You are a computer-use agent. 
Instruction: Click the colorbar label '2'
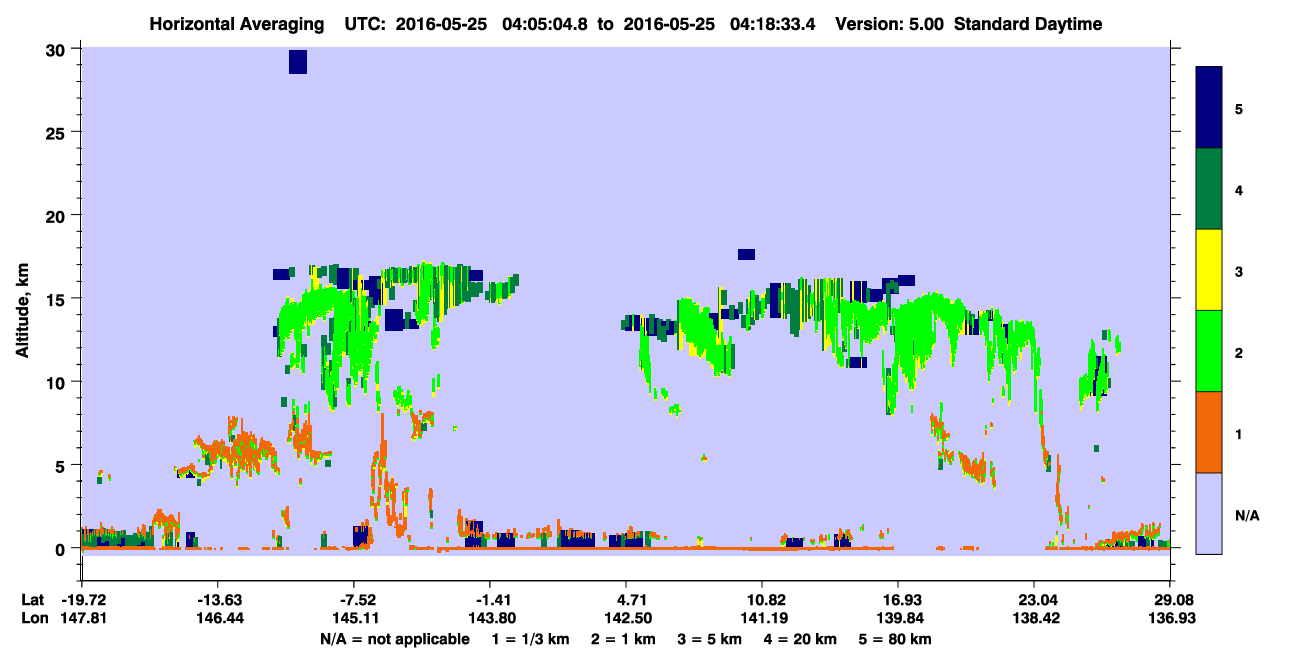click(1239, 352)
